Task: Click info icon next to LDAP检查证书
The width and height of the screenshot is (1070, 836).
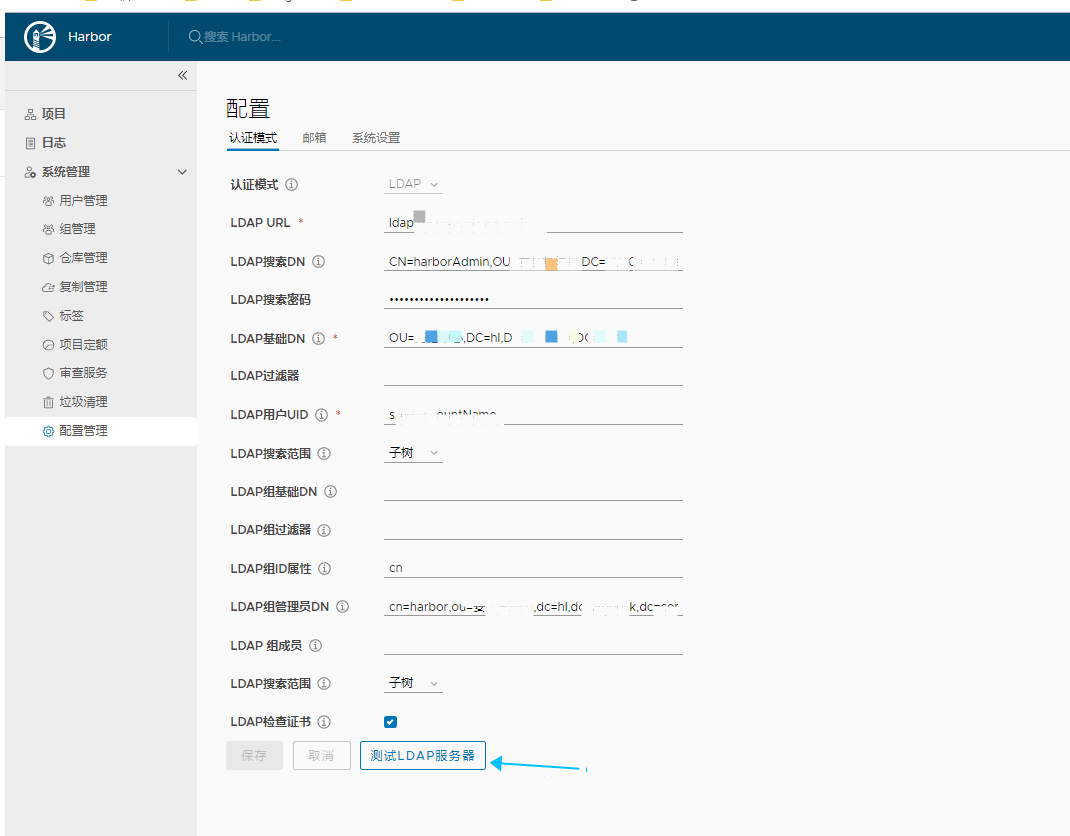Action: click(x=324, y=722)
